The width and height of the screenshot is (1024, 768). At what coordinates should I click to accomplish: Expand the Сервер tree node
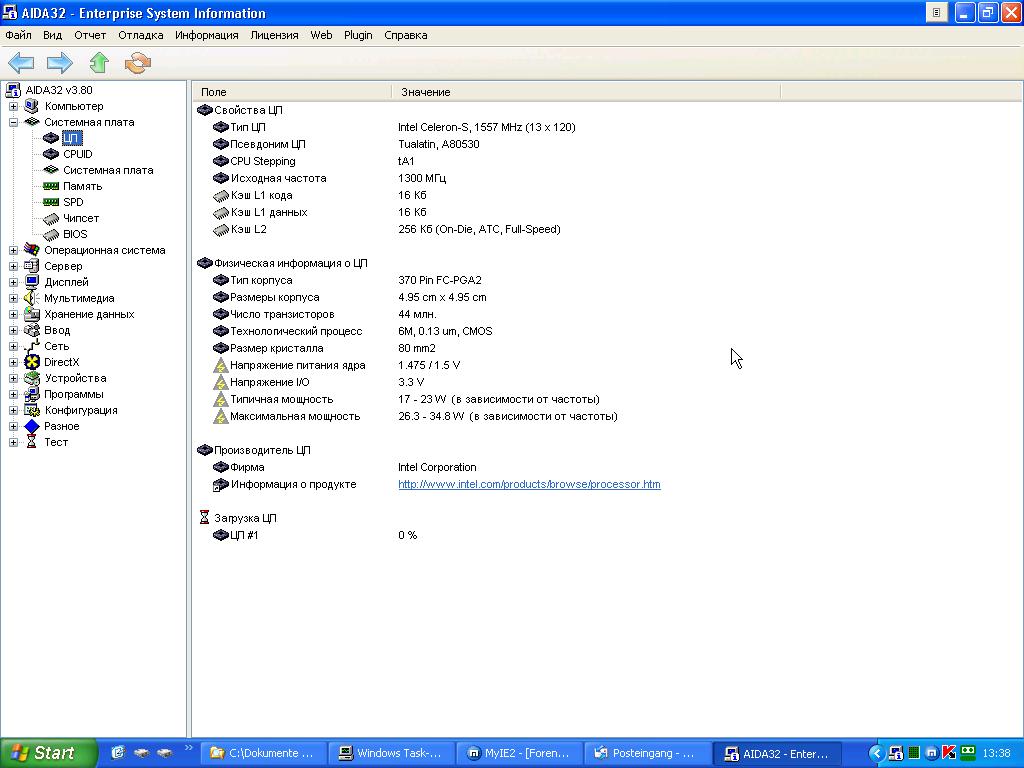click(13, 266)
